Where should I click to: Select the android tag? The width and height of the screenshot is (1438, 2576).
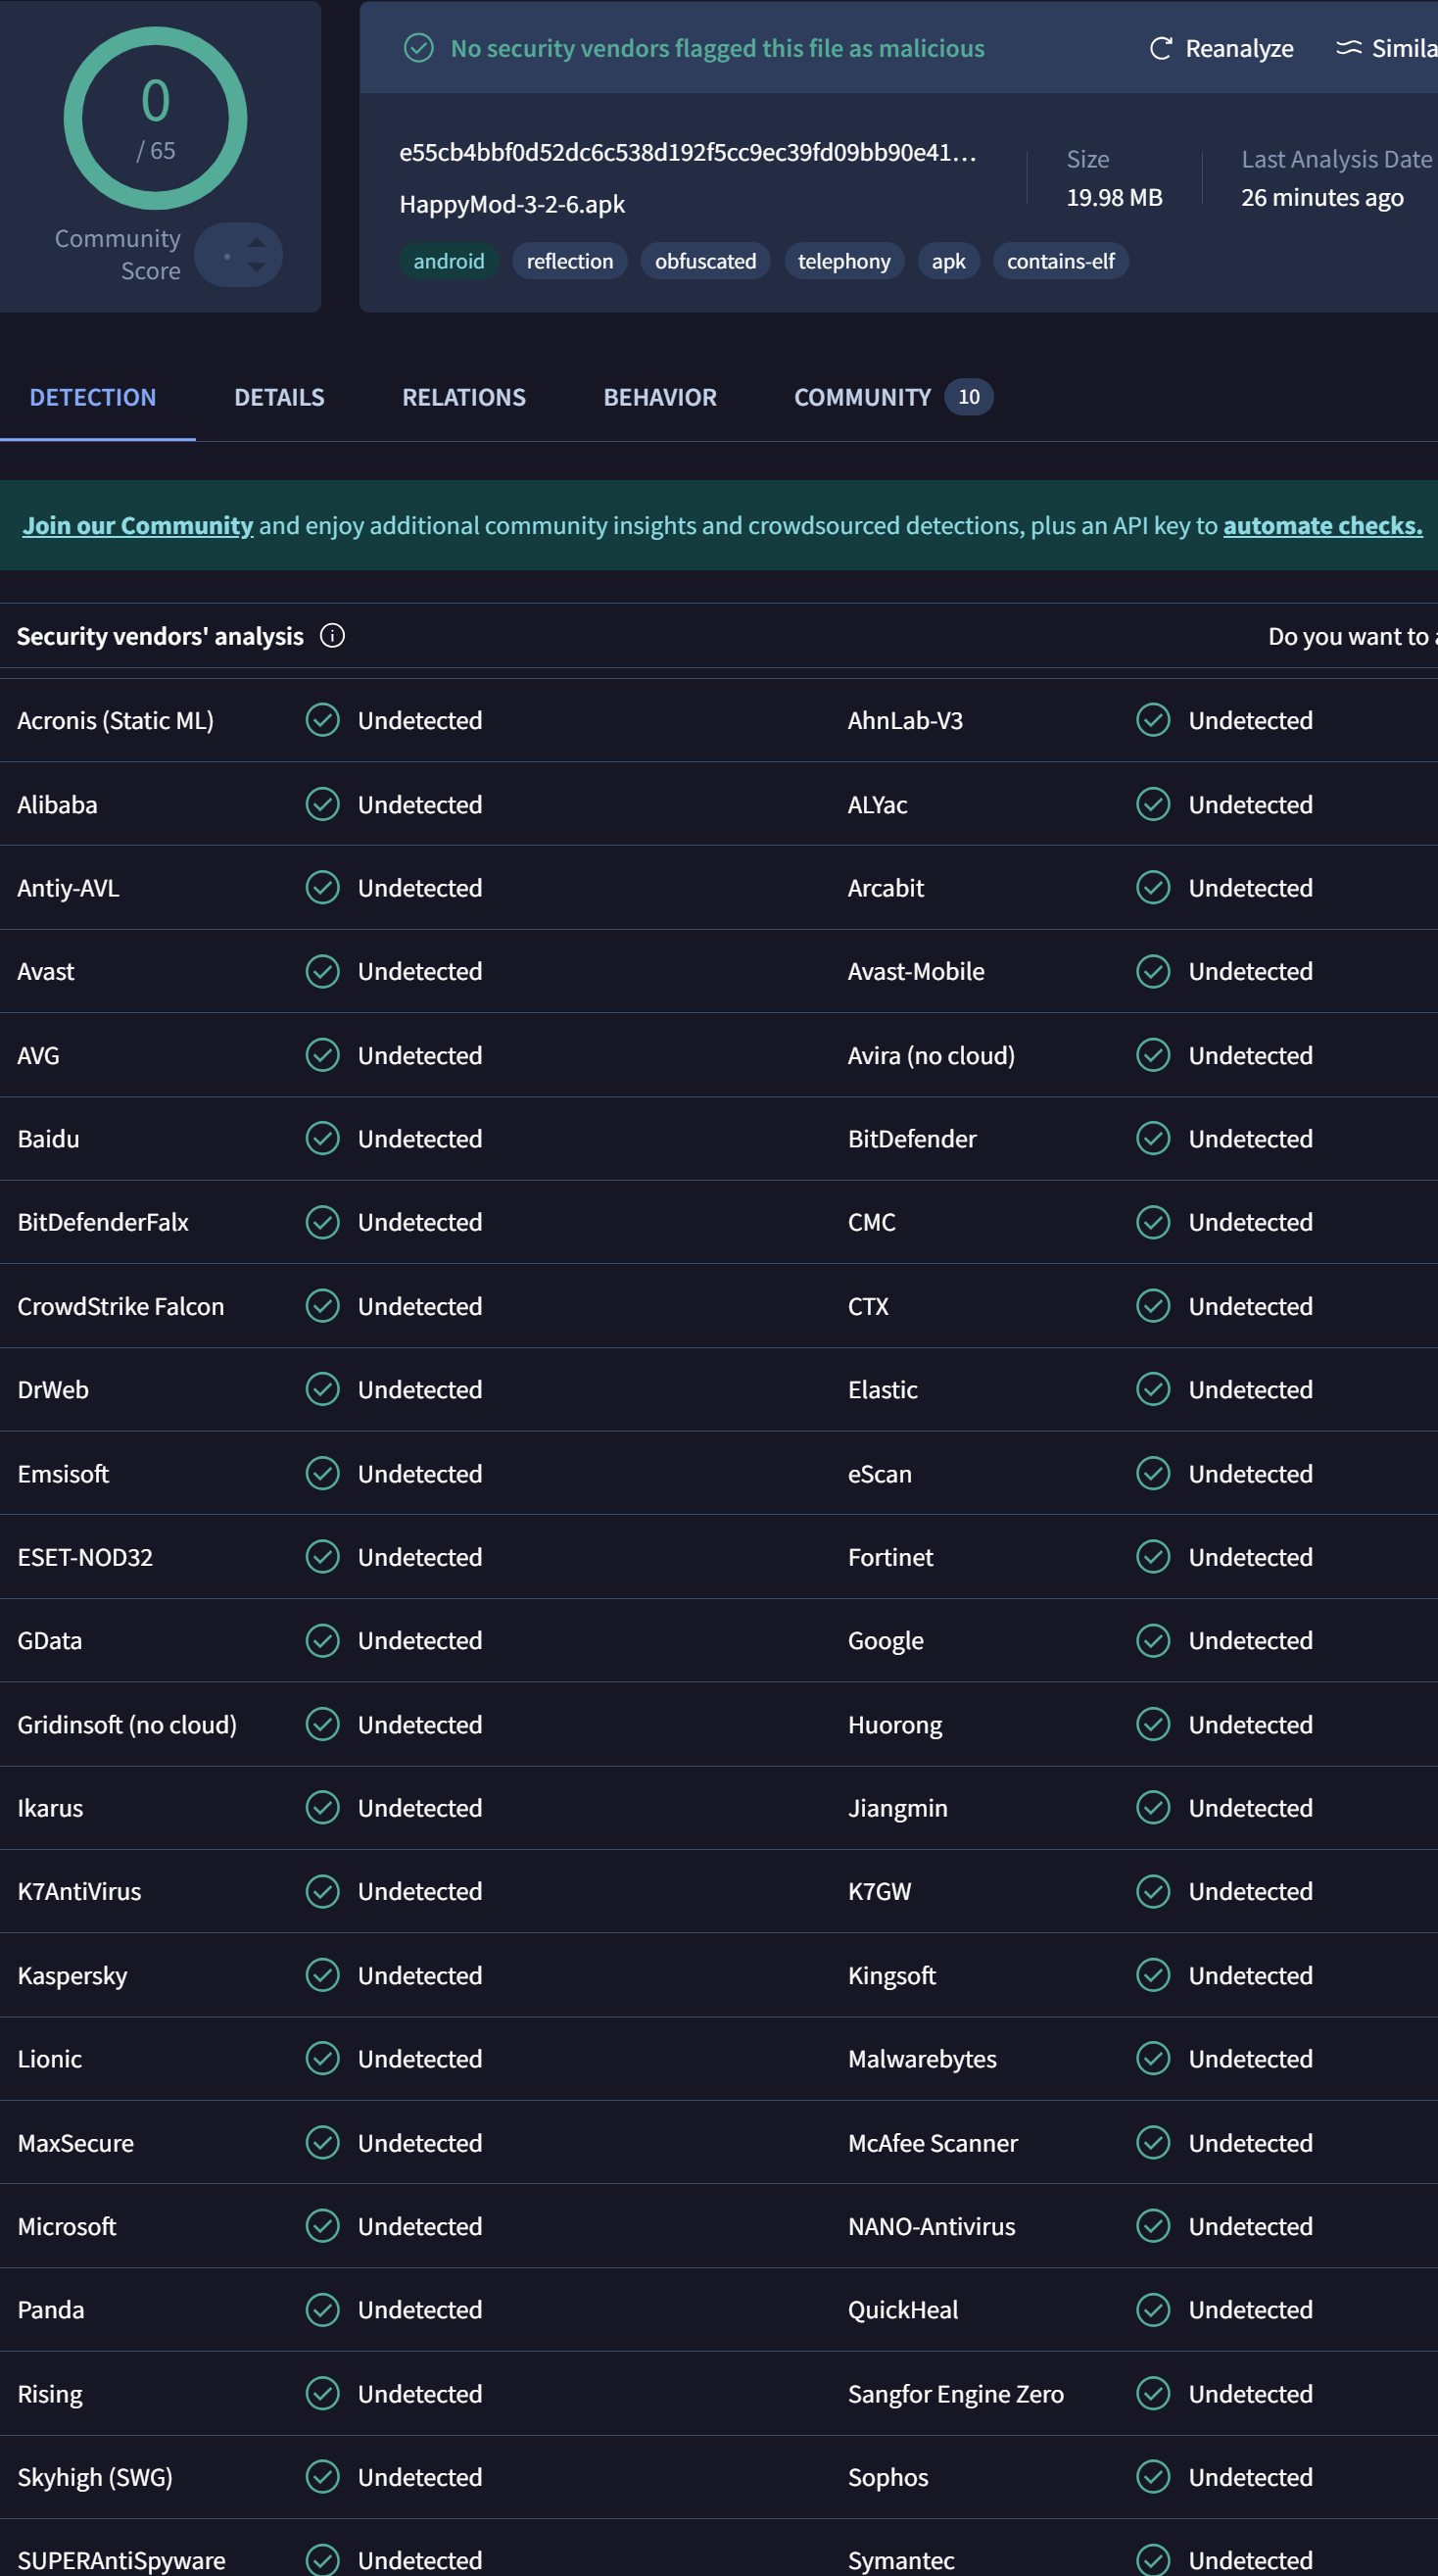pos(449,261)
